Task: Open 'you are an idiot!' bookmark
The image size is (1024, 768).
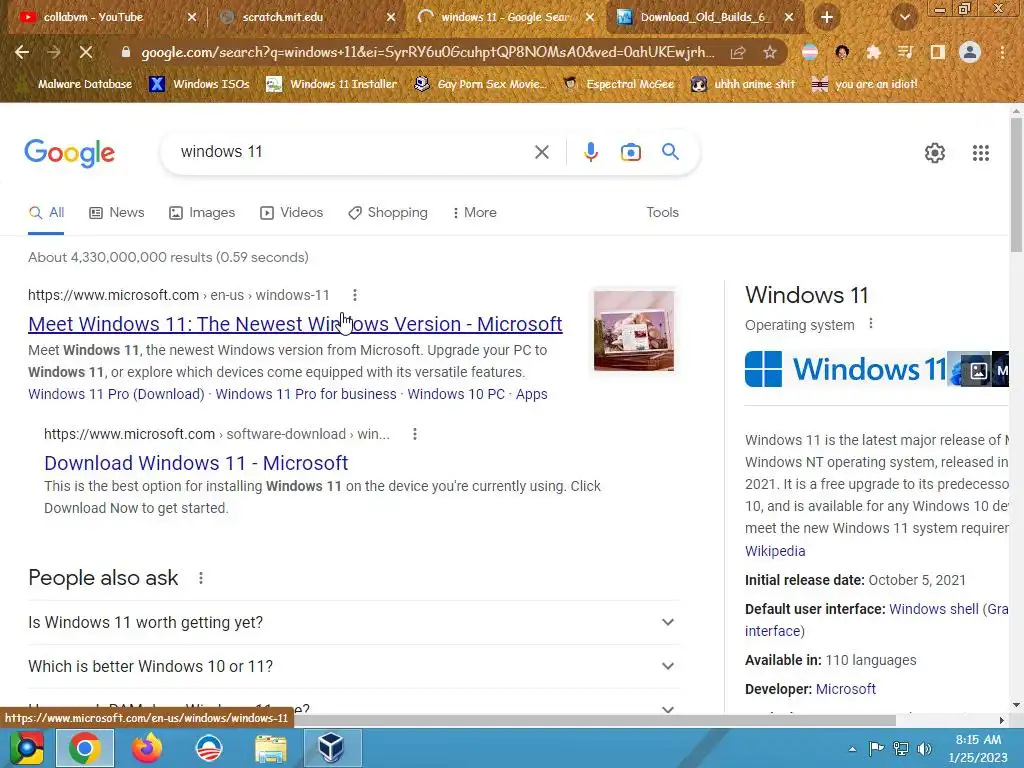Action: 864,84
